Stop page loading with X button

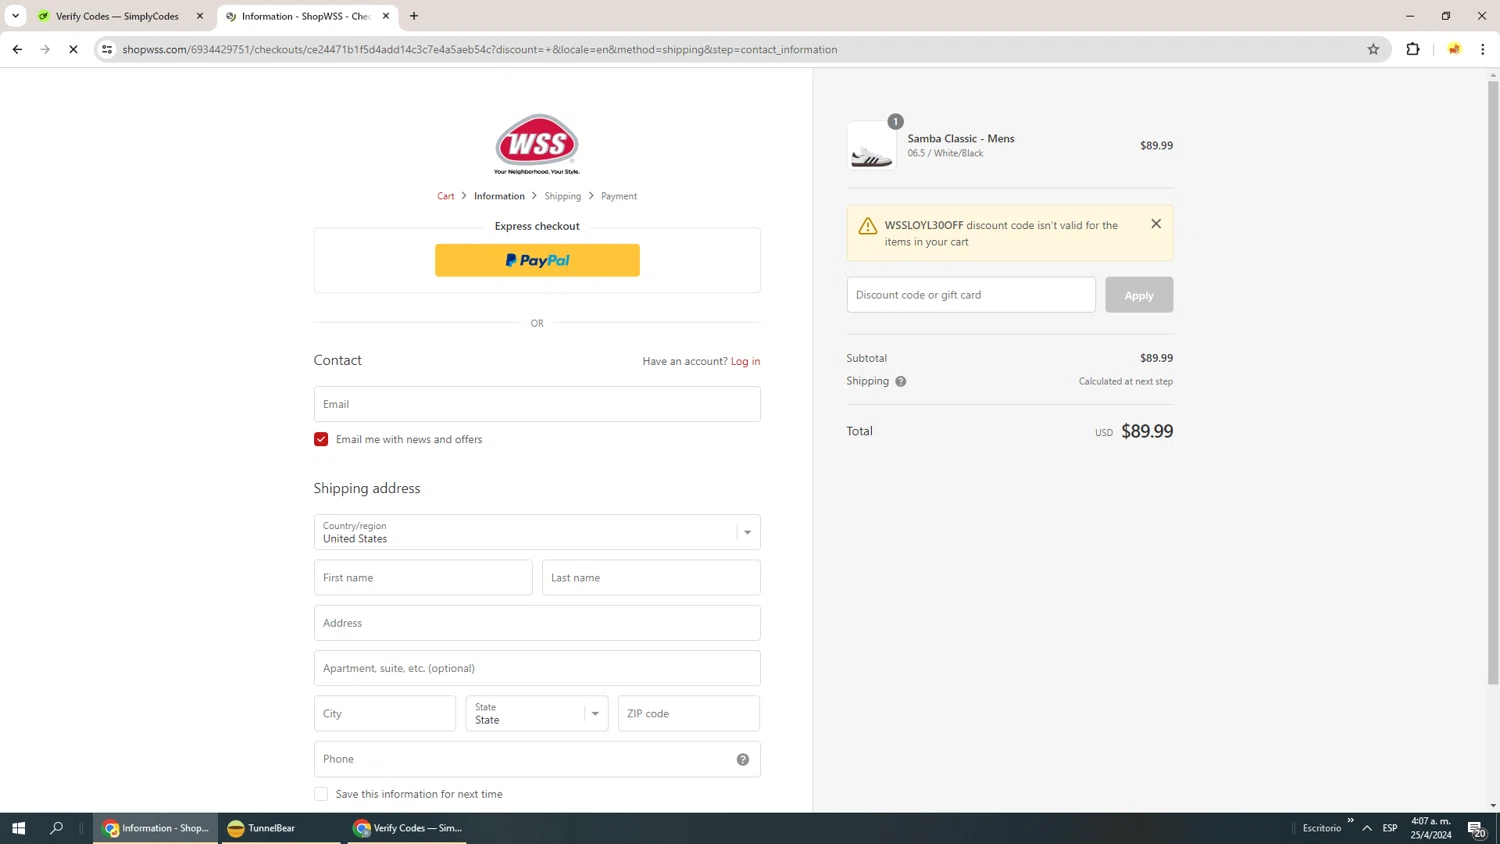[73, 49]
